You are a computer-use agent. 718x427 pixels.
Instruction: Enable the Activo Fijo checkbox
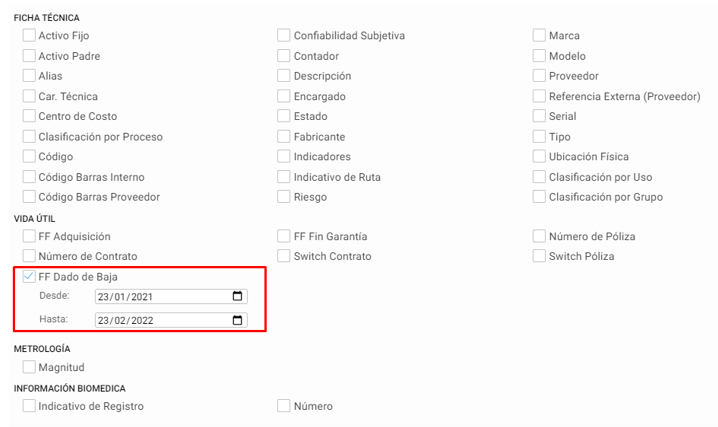pos(29,35)
